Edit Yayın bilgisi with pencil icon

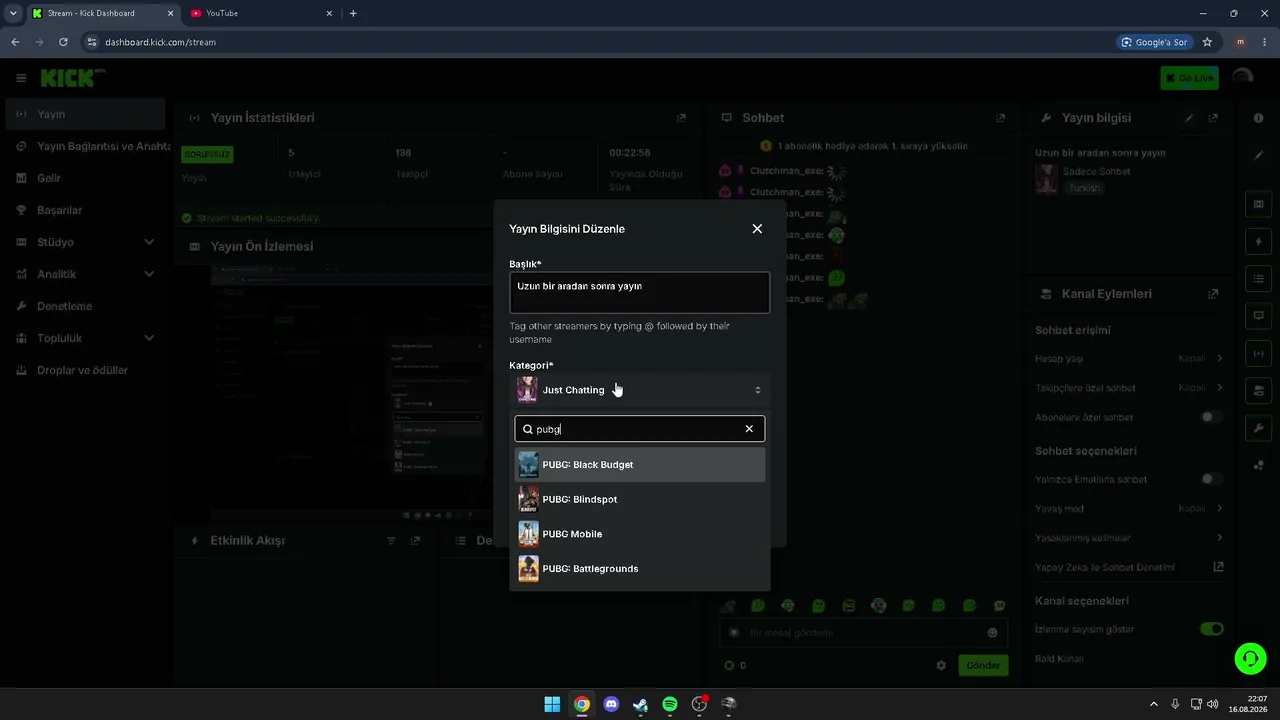pyautogui.click(x=1189, y=118)
